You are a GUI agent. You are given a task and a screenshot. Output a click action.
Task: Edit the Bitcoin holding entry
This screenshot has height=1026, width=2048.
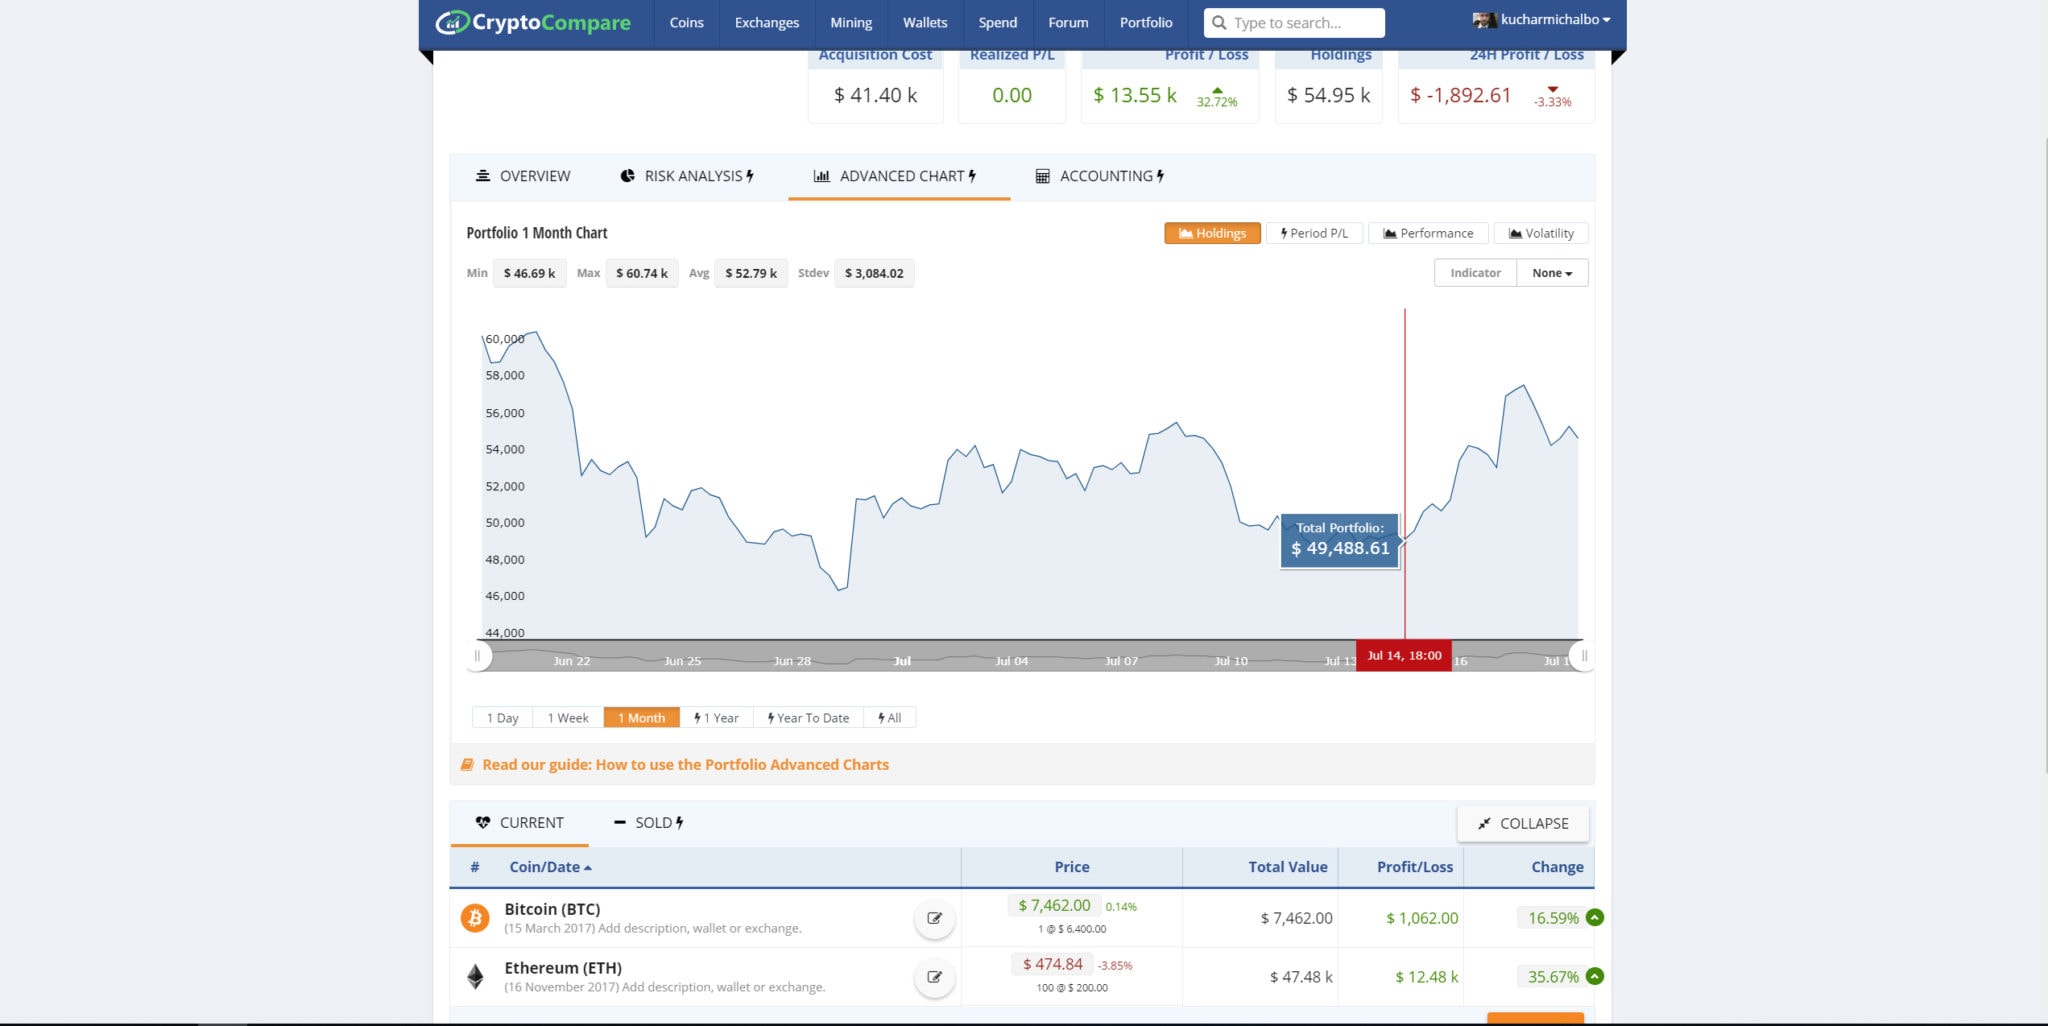934,918
